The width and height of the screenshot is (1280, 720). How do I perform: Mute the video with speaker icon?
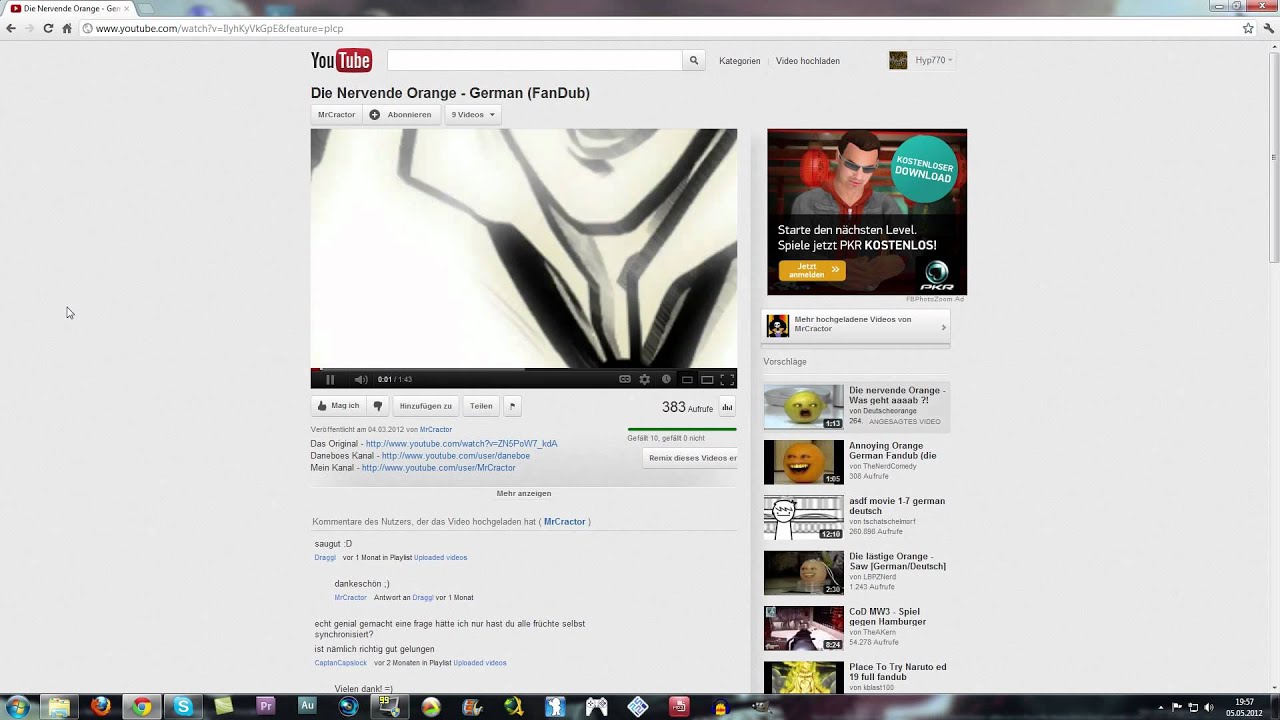(x=360, y=379)
